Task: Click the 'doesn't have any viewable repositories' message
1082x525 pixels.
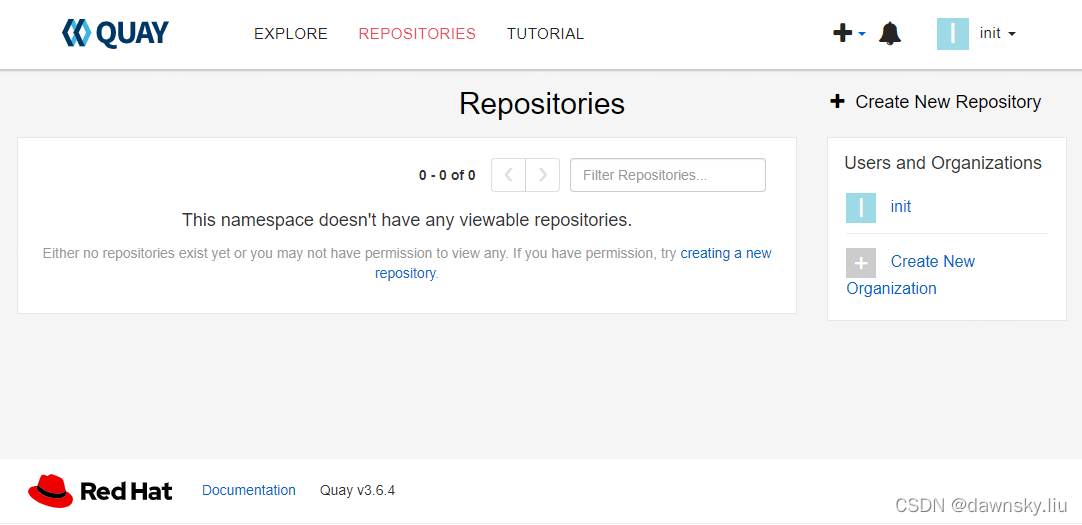Action: coord(407,220)
